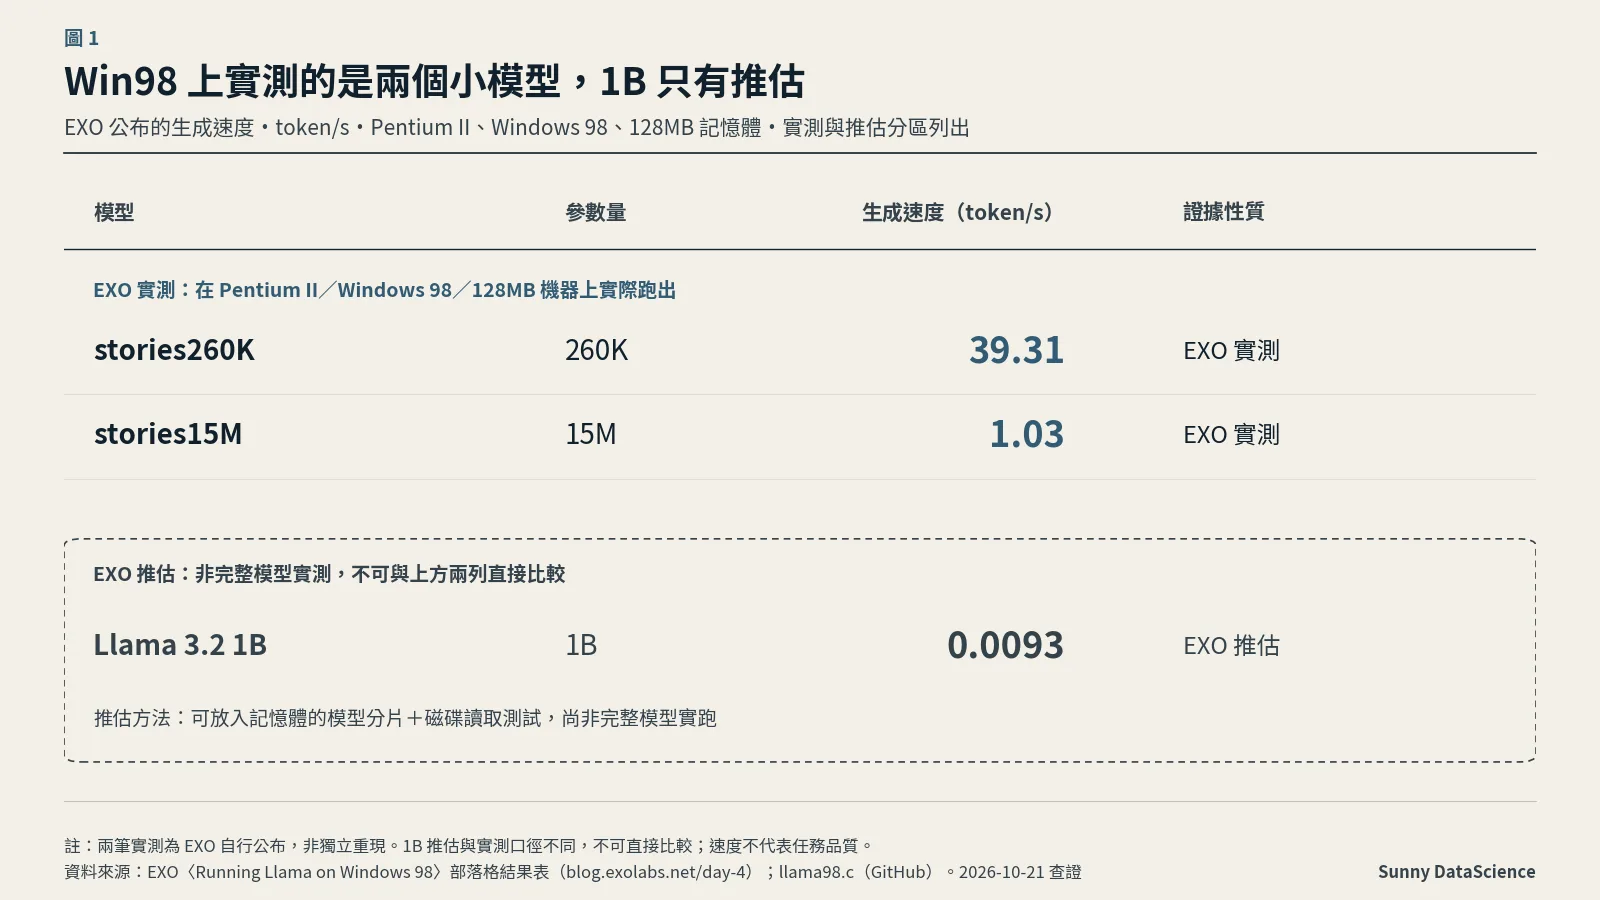The width and height of the screenshot is (1600, 900).
Task: Click the figure label 圖 1
Action: tap(81, 38)
